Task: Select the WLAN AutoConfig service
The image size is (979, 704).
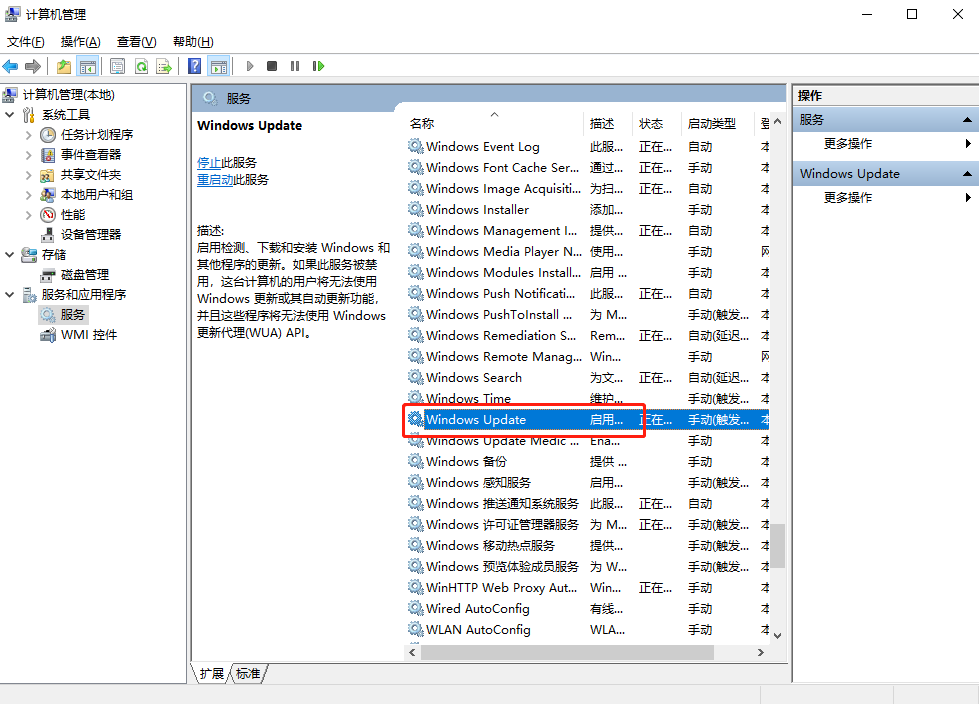Action: click(478, 630)
